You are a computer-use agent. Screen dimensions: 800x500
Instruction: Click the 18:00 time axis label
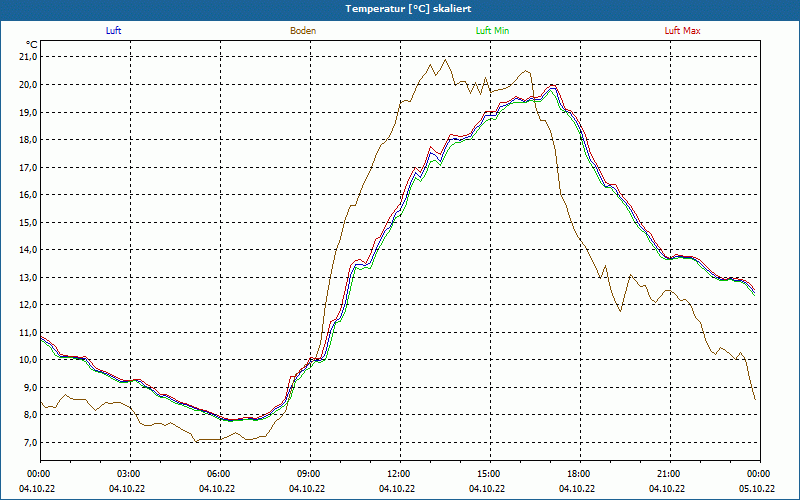[x=580, y=473]
